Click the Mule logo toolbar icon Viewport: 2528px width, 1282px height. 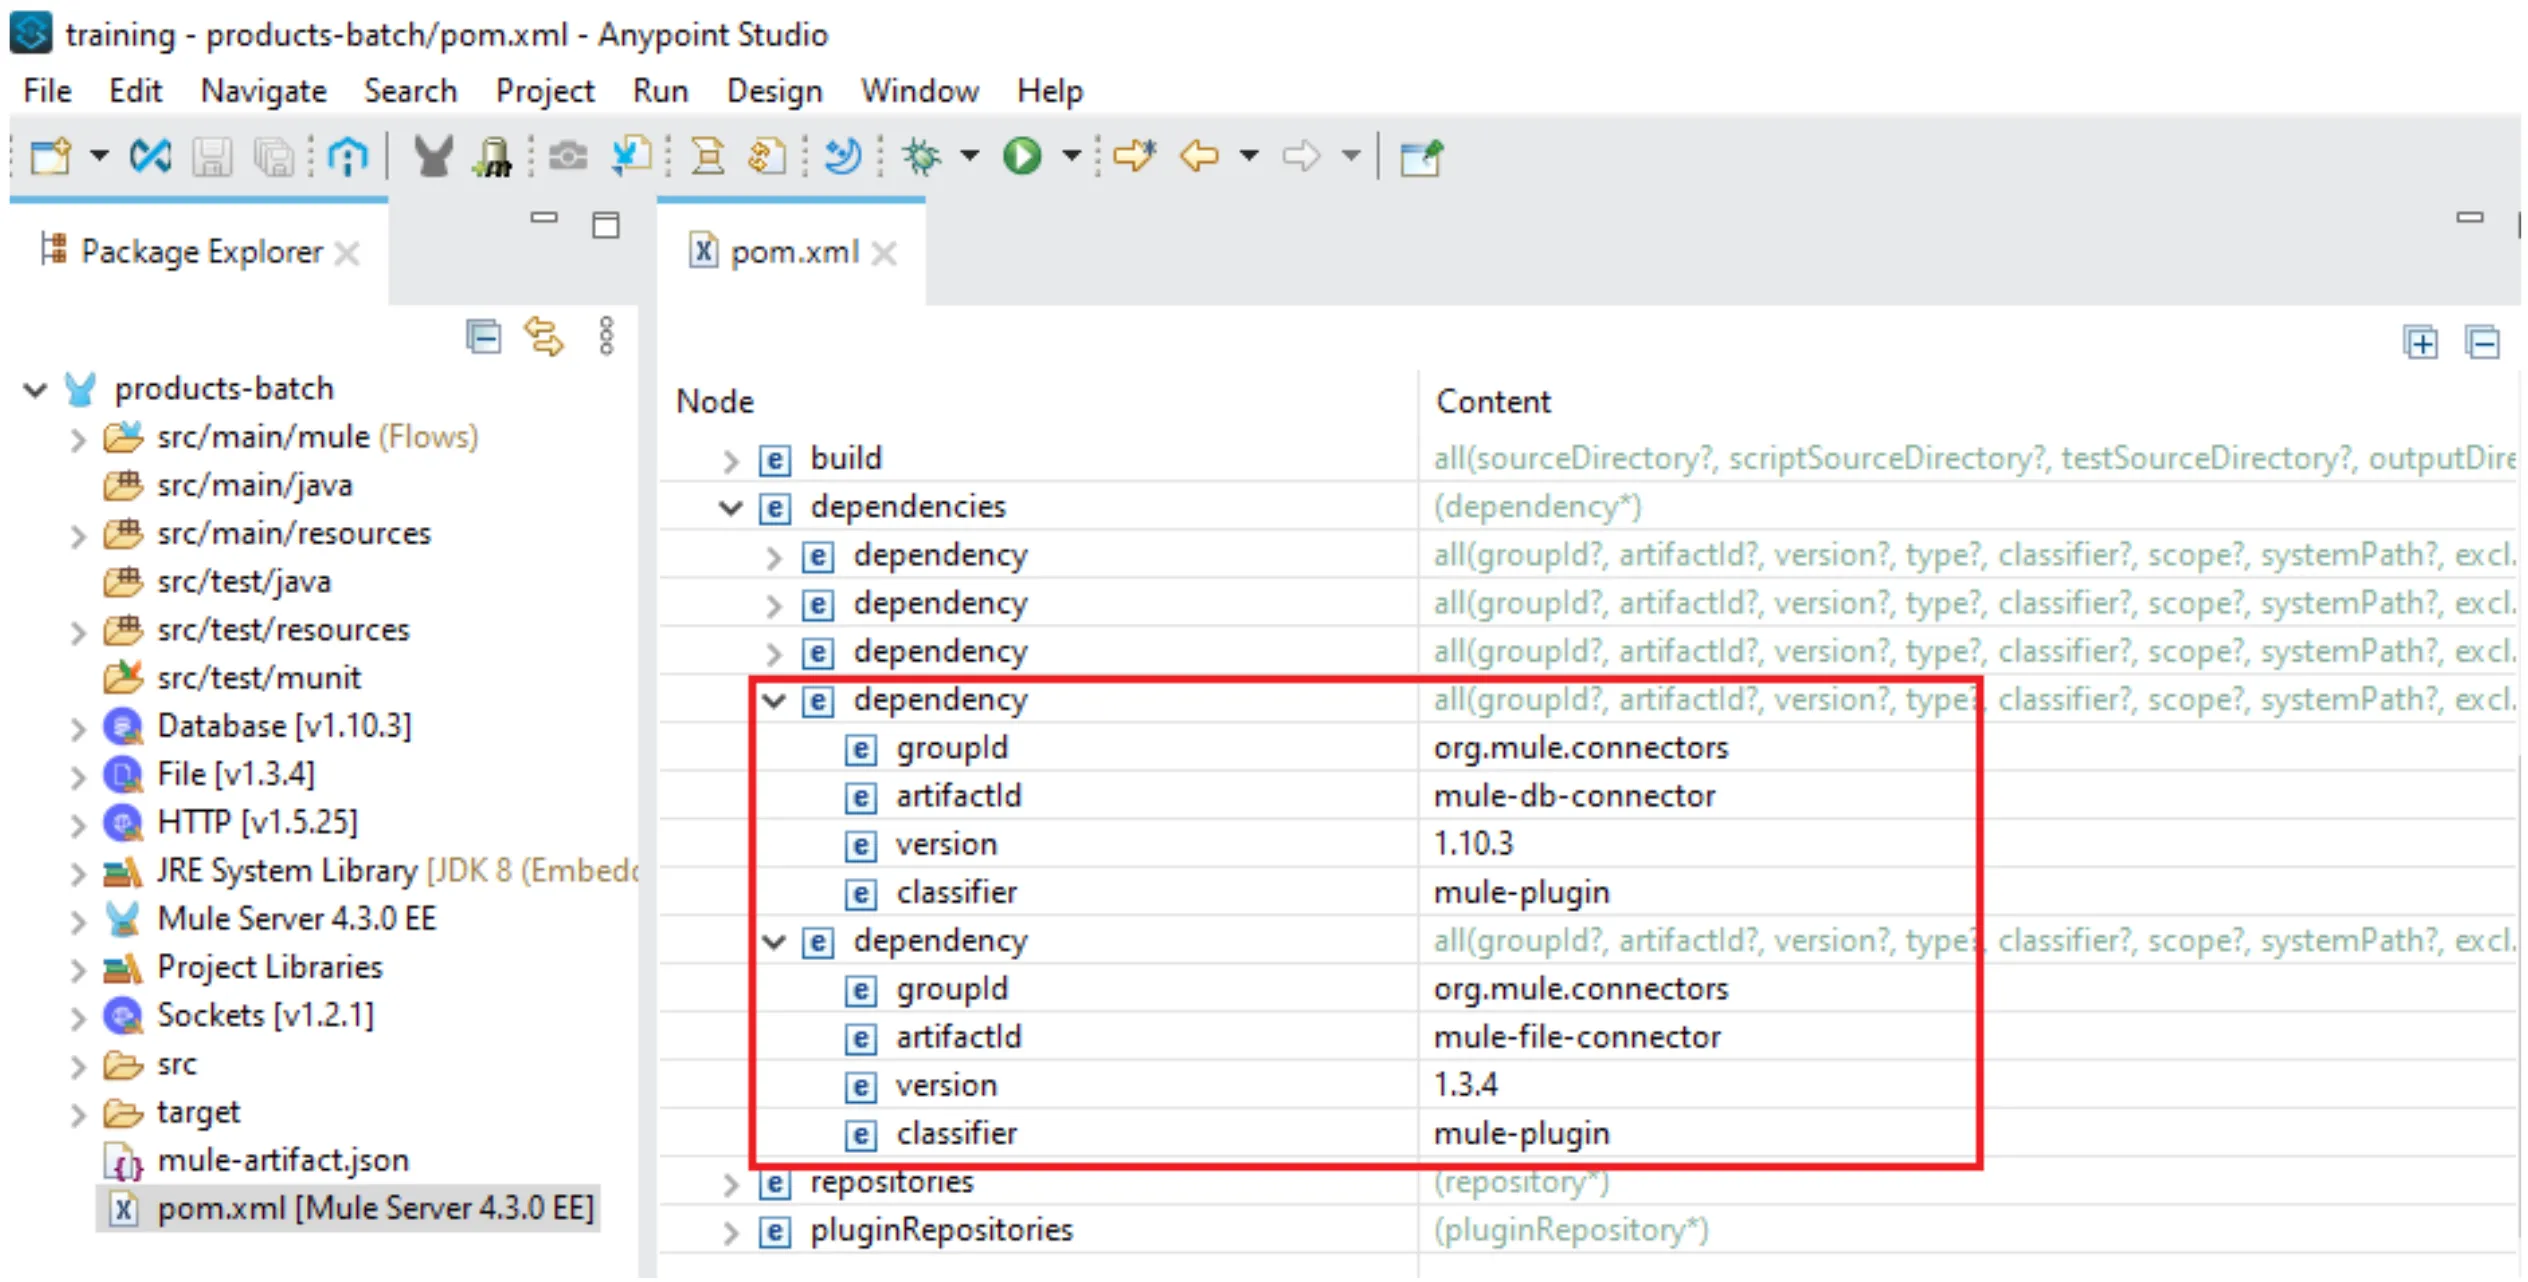[x=433, y=156]
